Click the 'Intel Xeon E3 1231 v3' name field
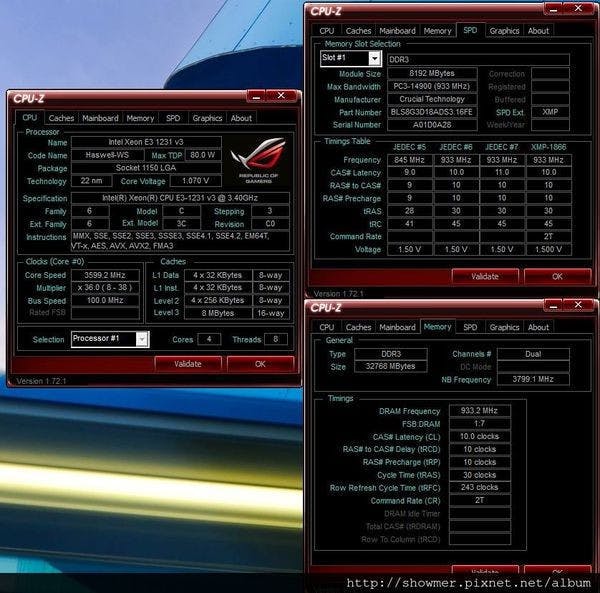Viewport: 600px width, 593px height. tap(146, 142)
